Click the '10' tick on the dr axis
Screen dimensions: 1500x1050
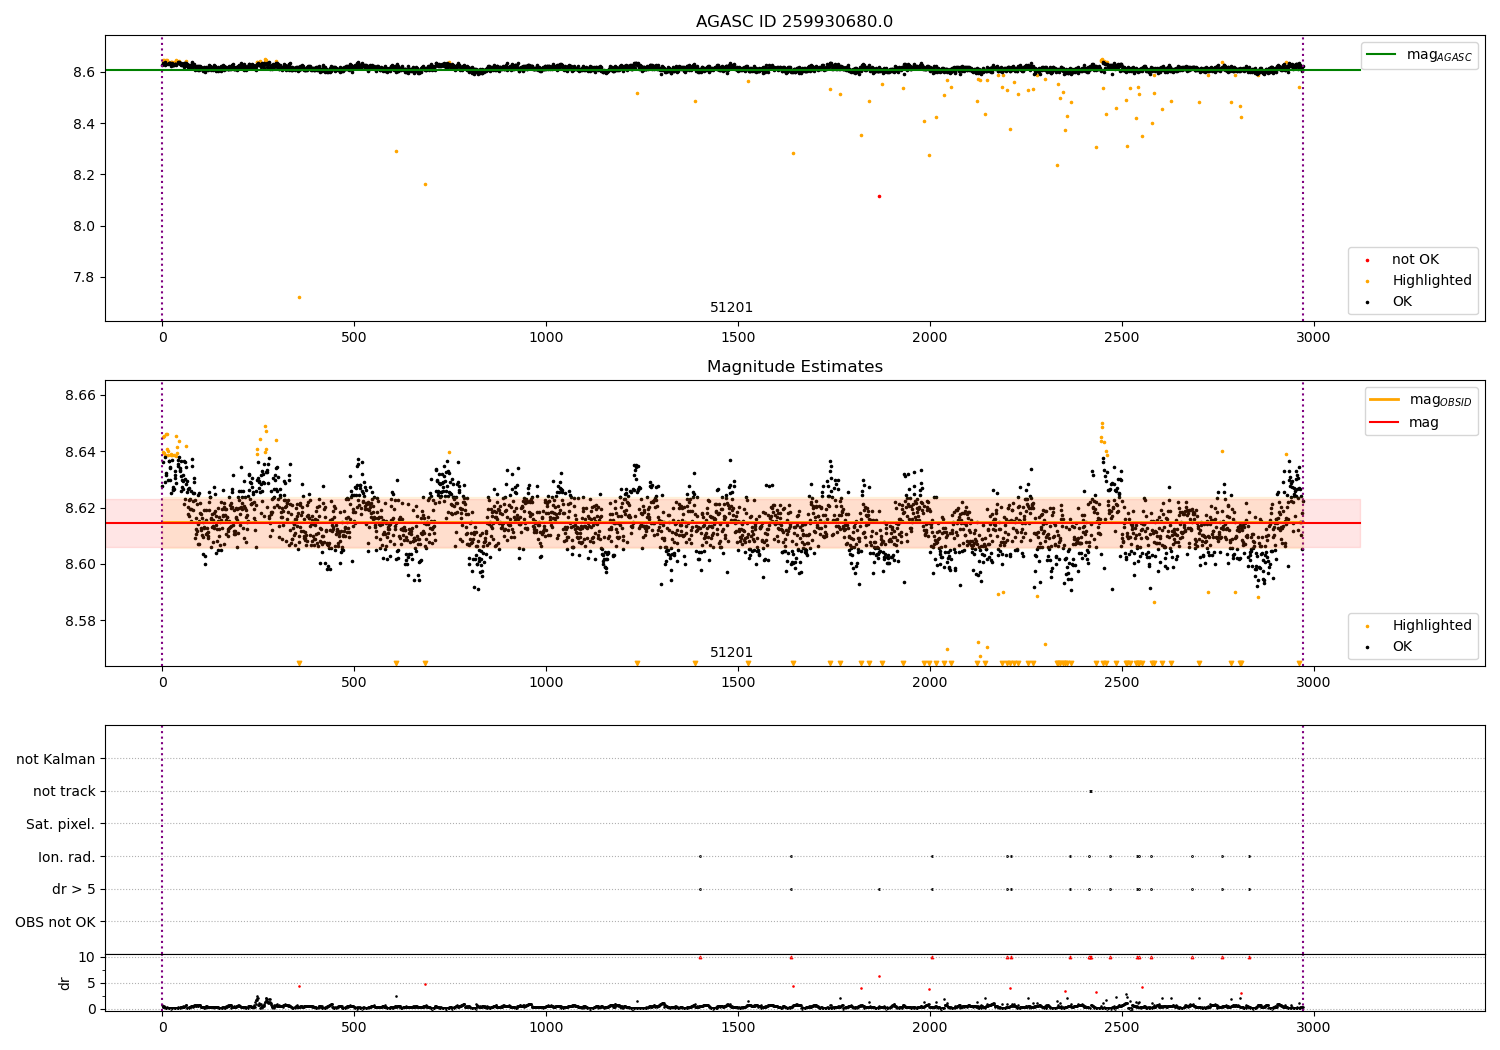tap(87, 957)
